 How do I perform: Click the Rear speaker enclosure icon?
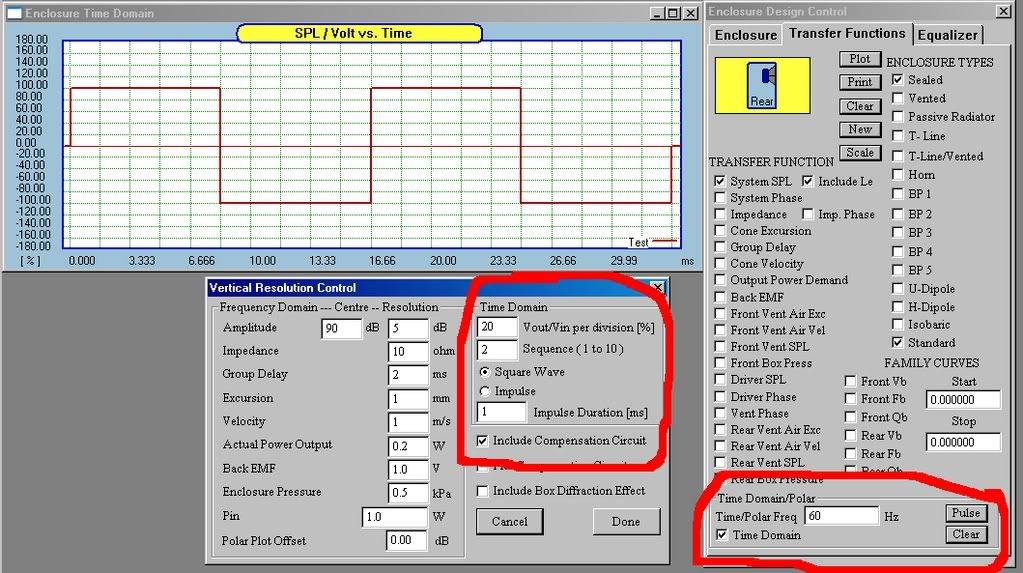762,85
